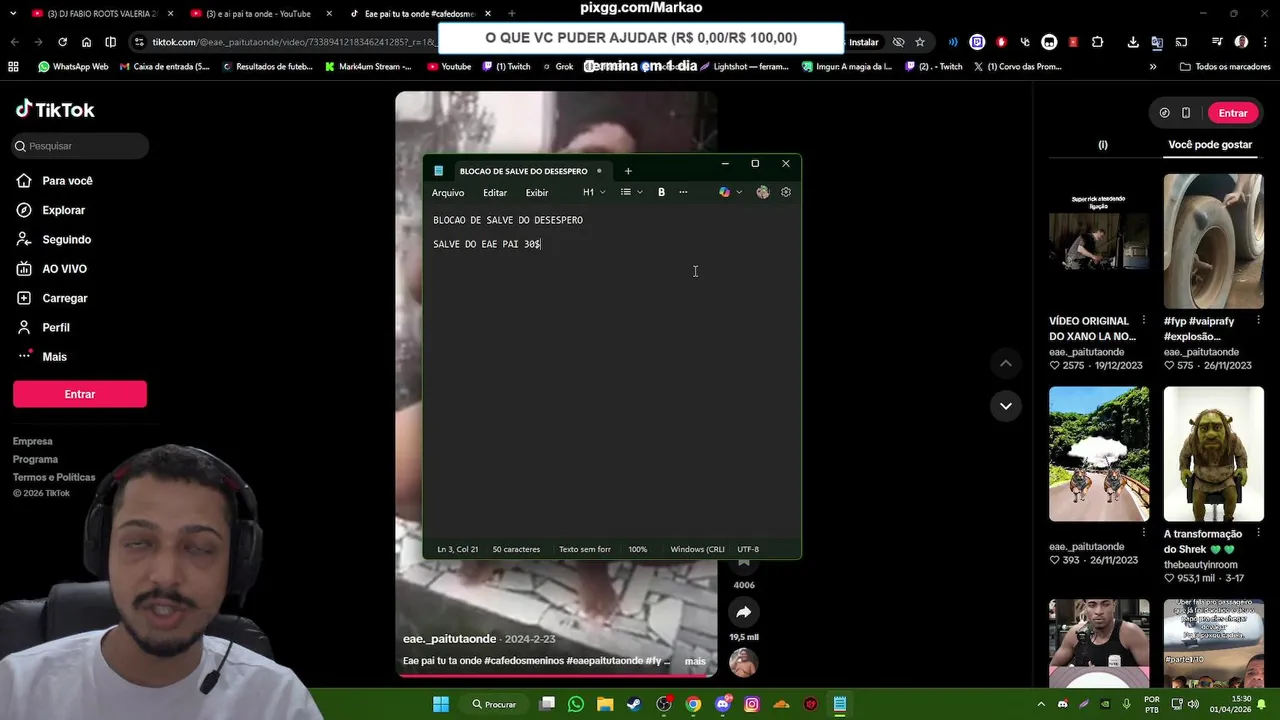Open the browser extensions puzzle icon

tap(1098, 42)
